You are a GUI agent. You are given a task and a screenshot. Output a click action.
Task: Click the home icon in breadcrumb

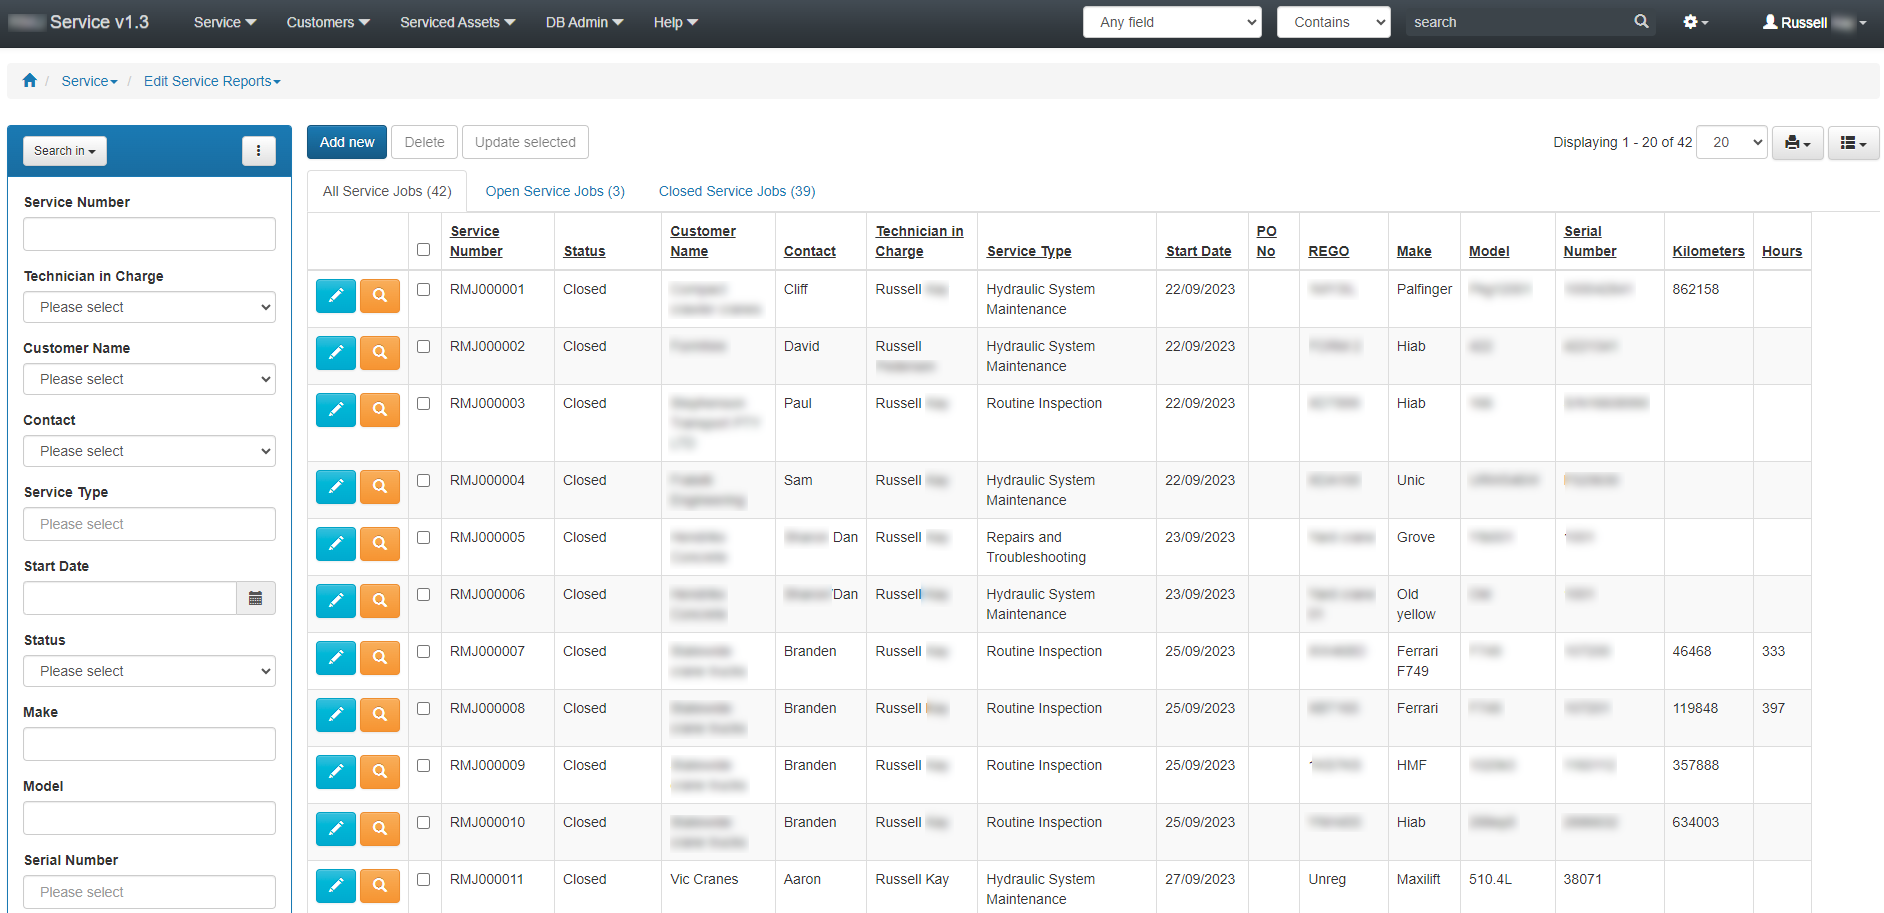[30, 81]
